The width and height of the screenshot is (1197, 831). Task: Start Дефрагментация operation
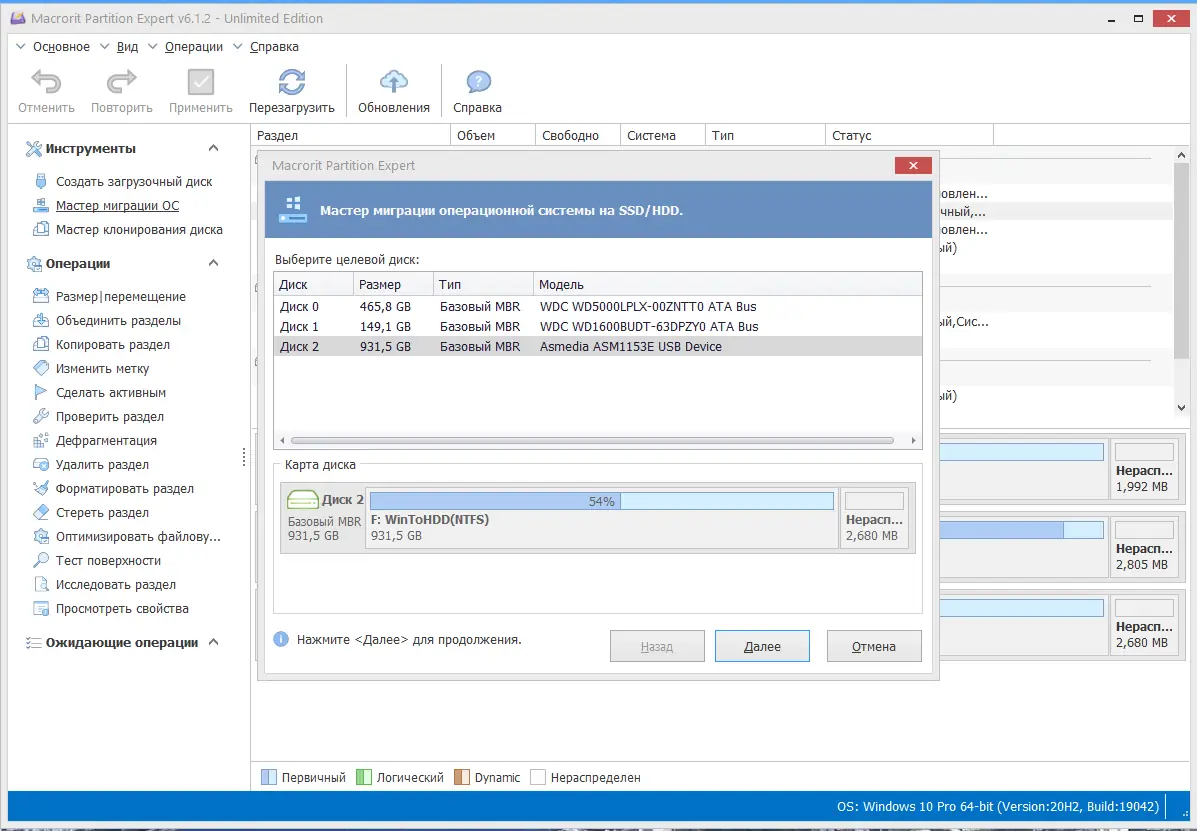pos(106,441)
